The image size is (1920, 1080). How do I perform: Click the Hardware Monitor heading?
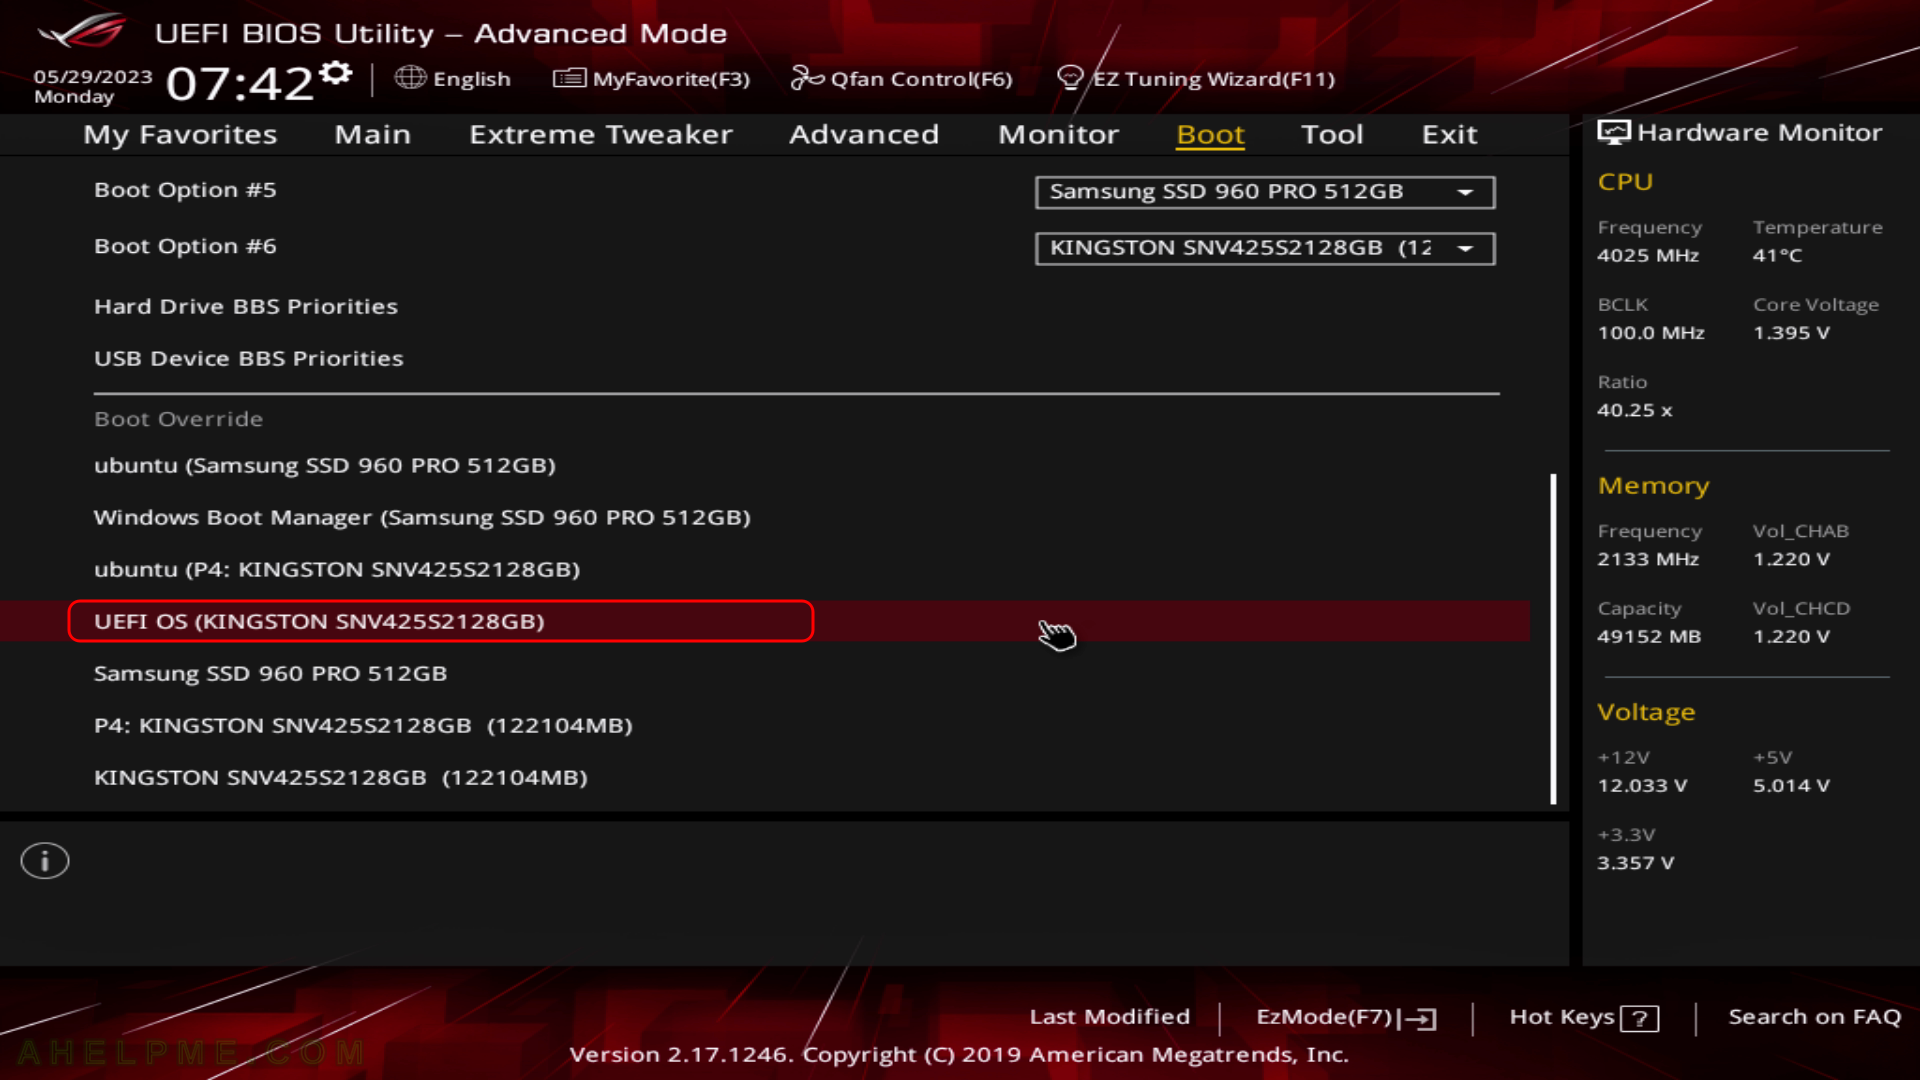(x=1759, y=132)
